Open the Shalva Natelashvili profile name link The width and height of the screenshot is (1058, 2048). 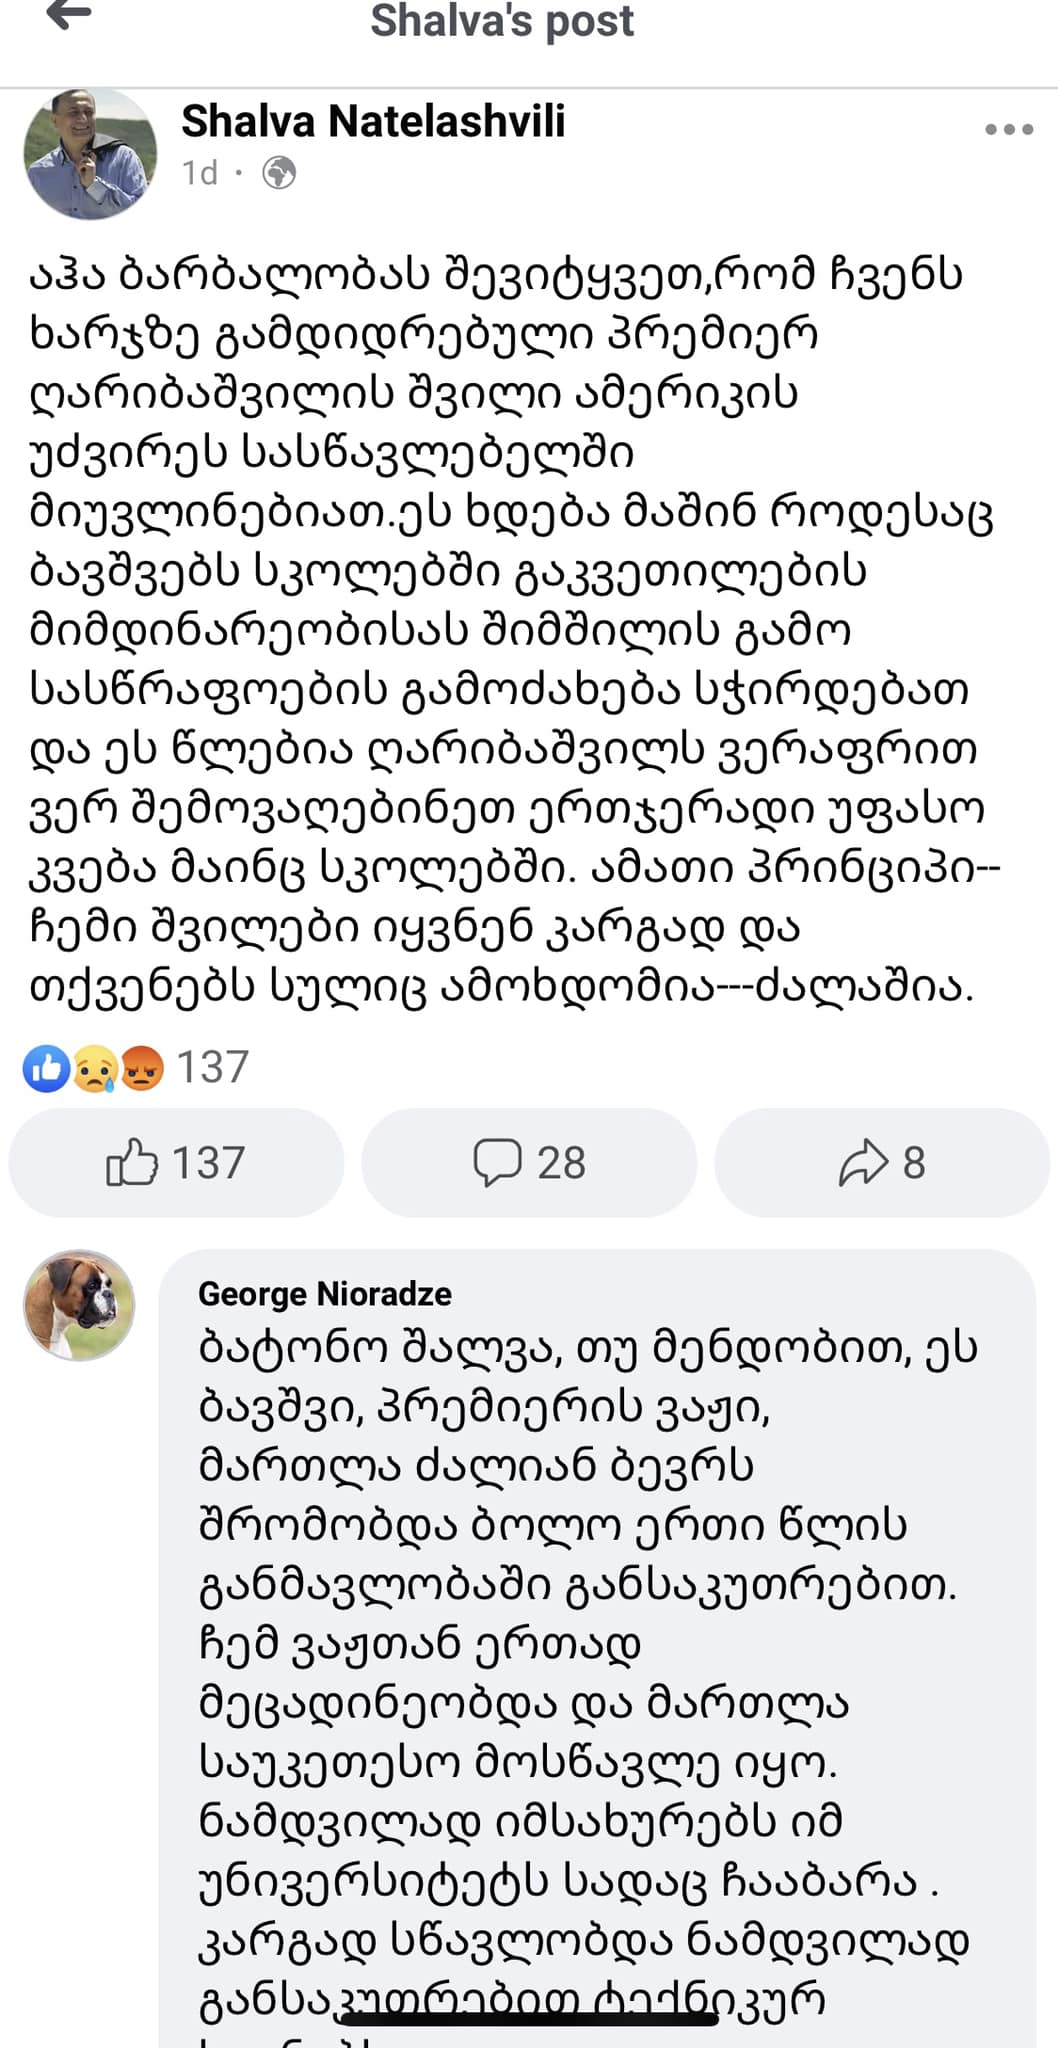373,121
